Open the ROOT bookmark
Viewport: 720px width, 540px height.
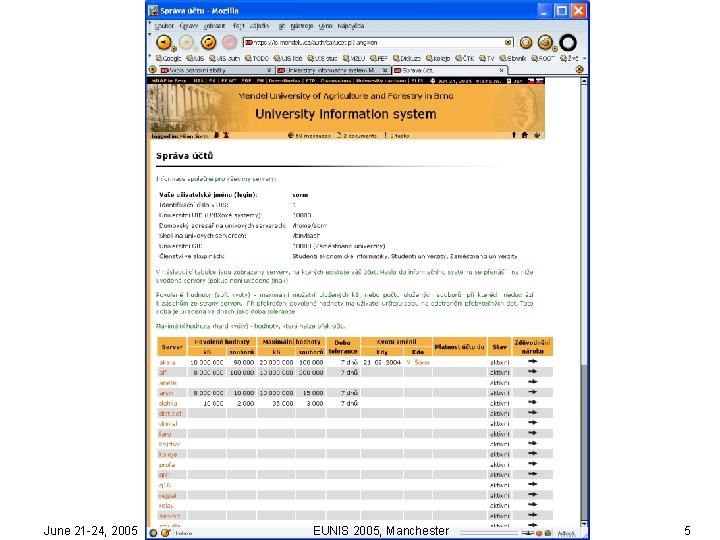543,58
